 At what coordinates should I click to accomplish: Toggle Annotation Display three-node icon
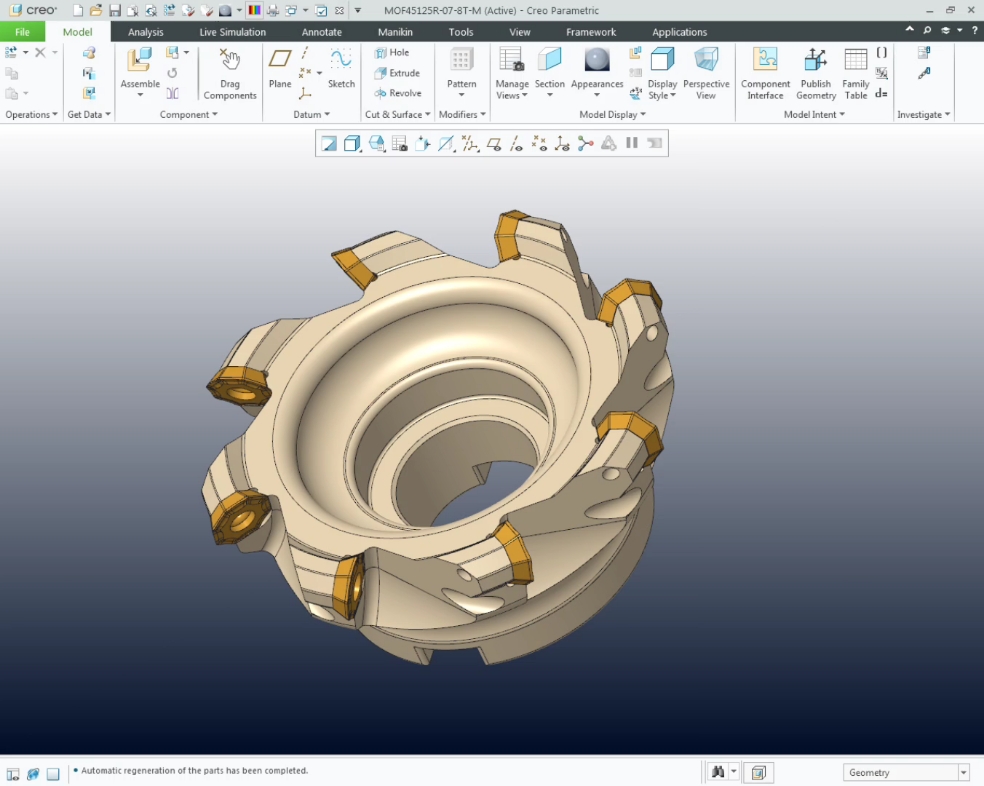pyautogui.click(x=586, y=144)
